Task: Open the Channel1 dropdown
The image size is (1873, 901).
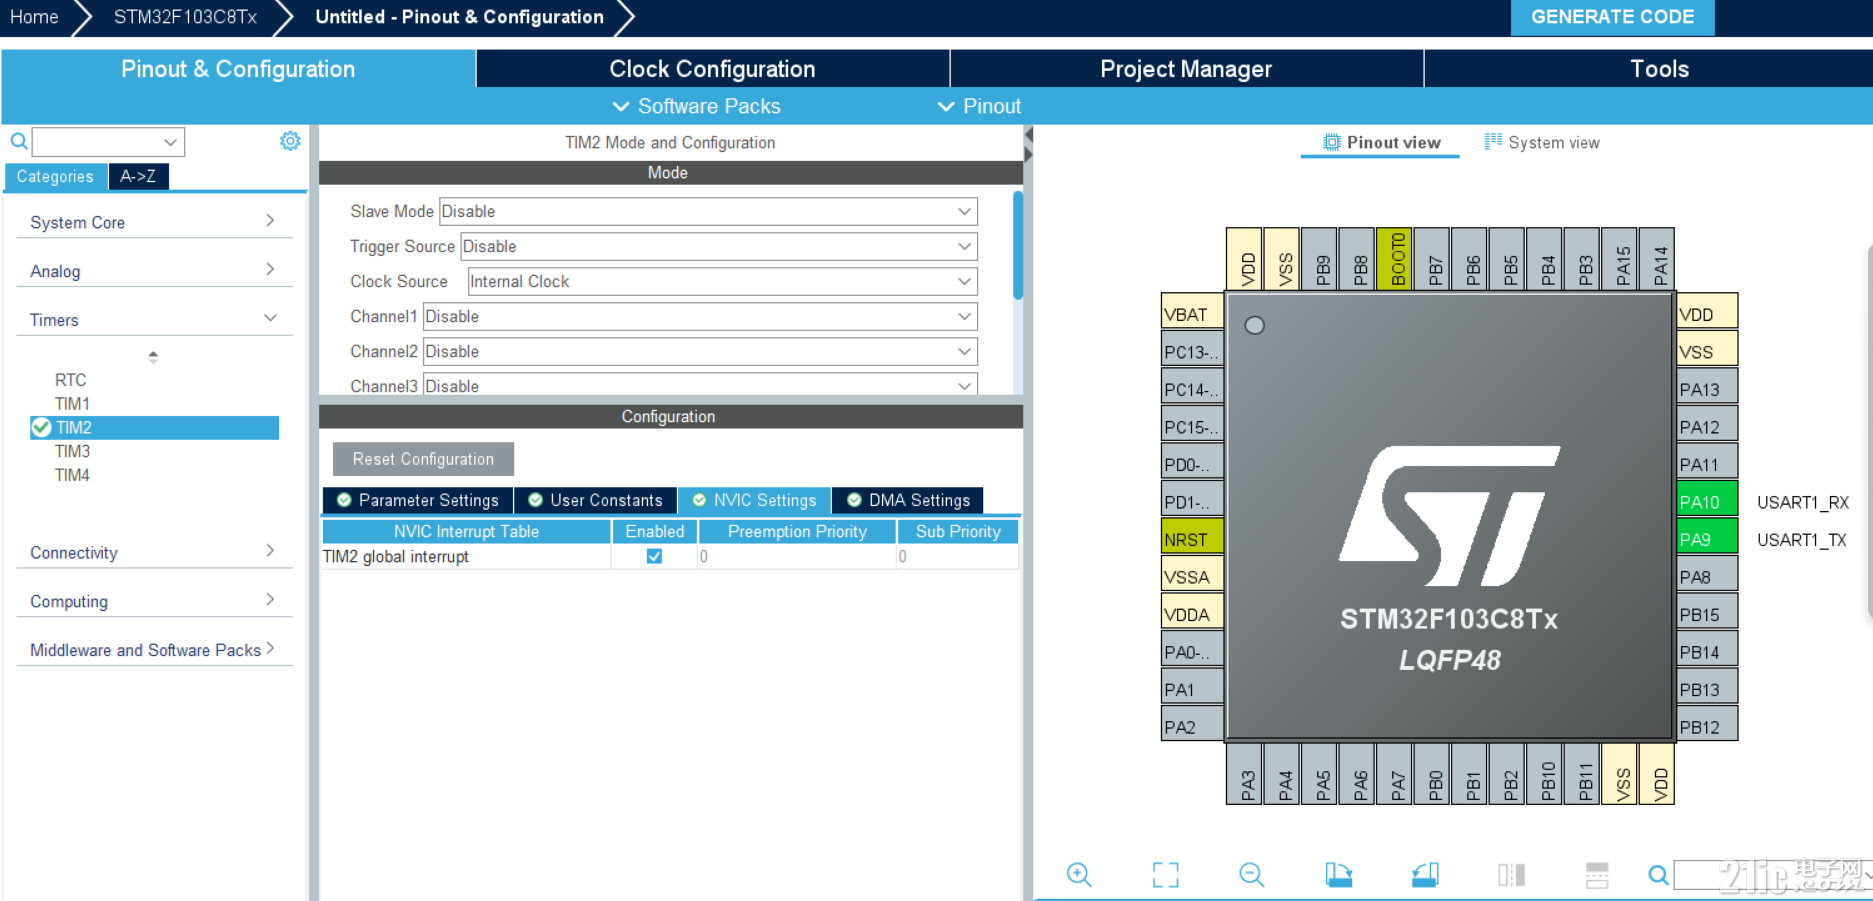Action: 700,316
